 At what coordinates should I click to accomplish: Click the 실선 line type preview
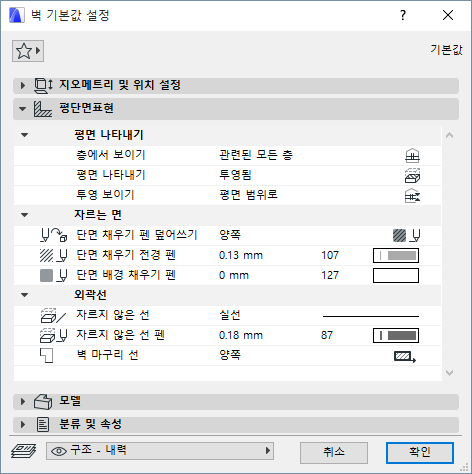click(371, 316)
